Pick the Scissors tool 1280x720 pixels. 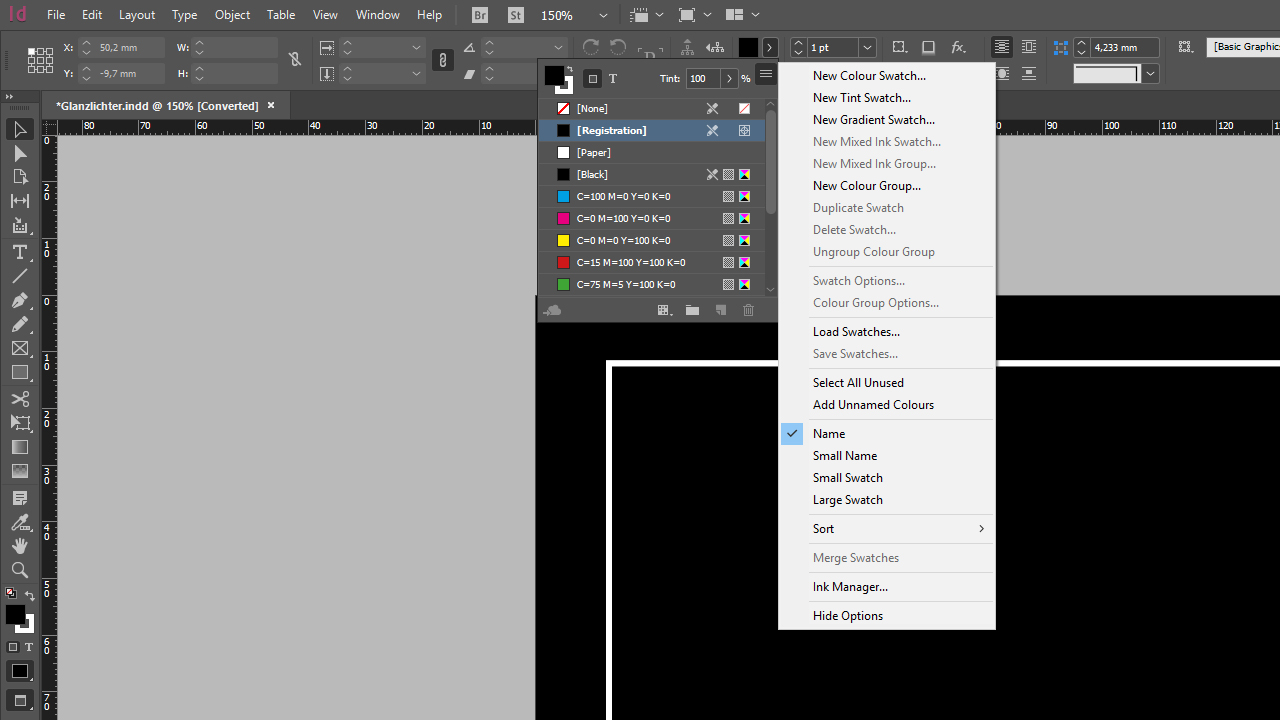point(19,399)
